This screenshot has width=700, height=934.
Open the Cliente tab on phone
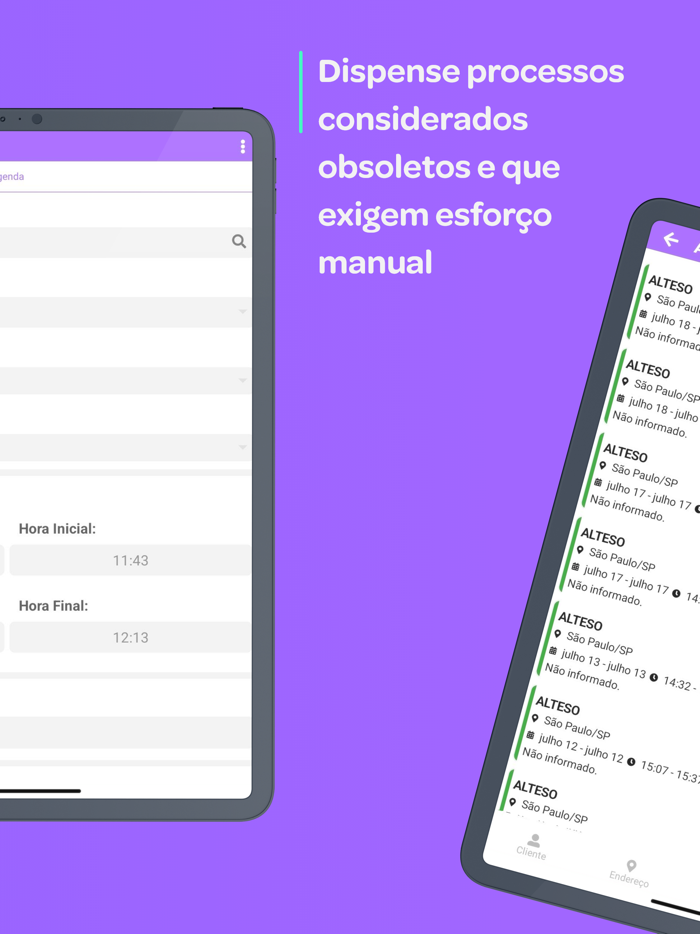531,847
